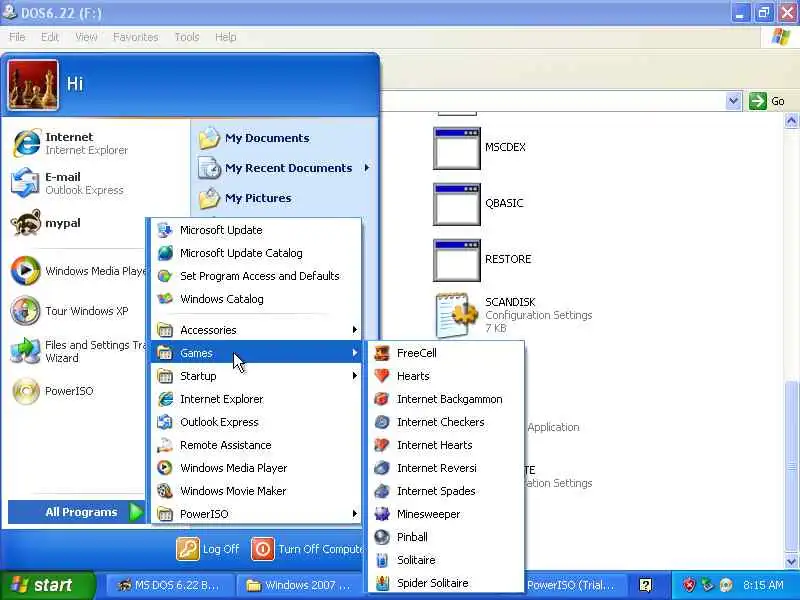Click Set Program Access and Defaults icon

point(165,276)
